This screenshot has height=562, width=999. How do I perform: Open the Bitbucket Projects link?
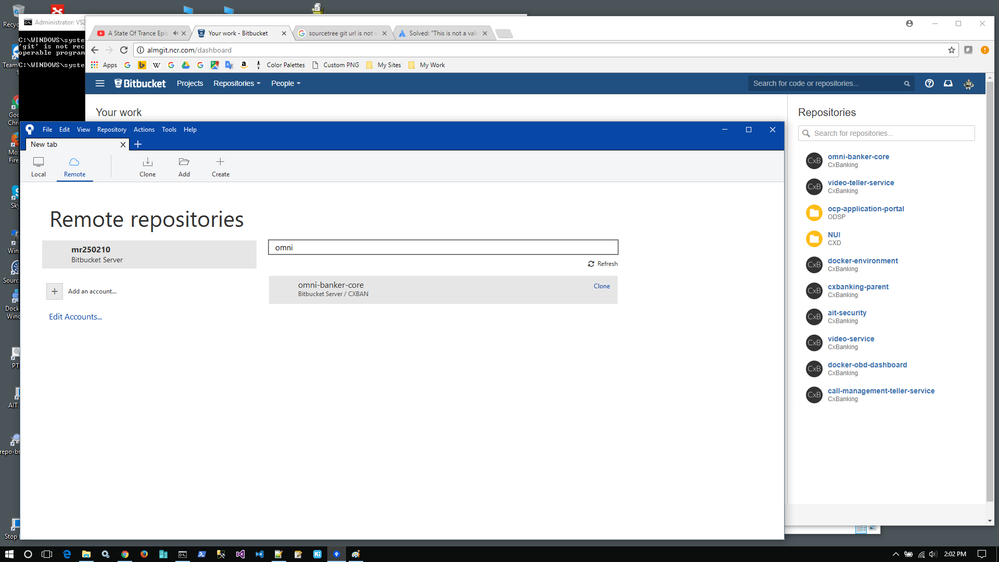click(x=190, y=83)
